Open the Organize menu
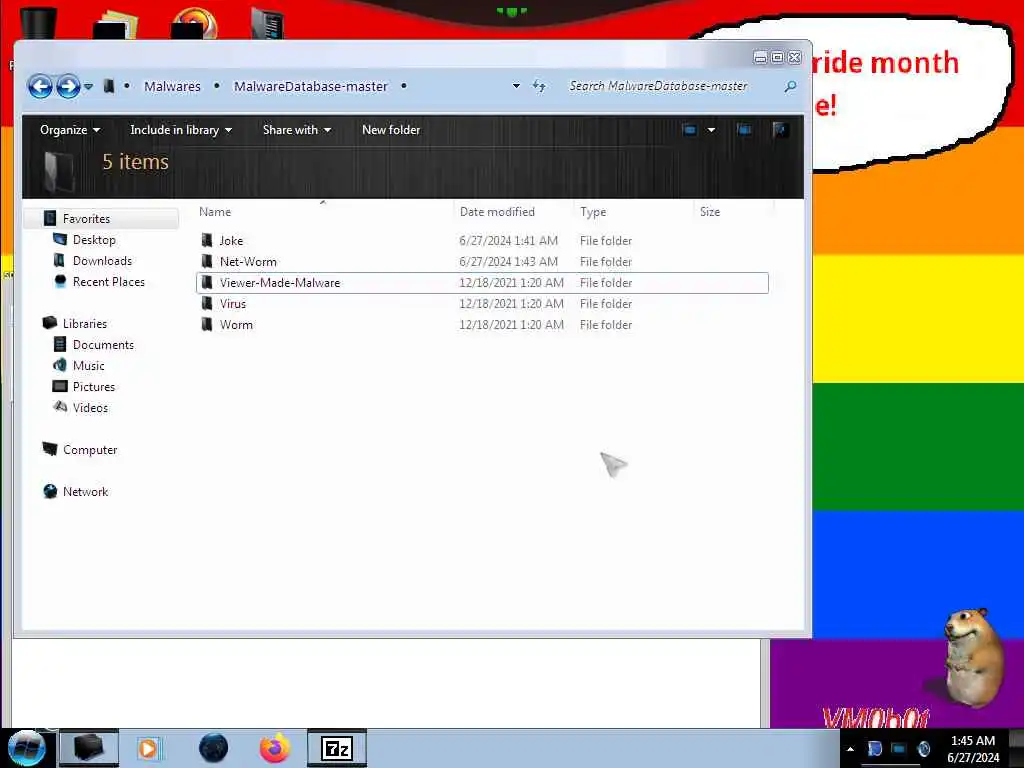This screenshot has width=1024, height=768. click(70, 130)
